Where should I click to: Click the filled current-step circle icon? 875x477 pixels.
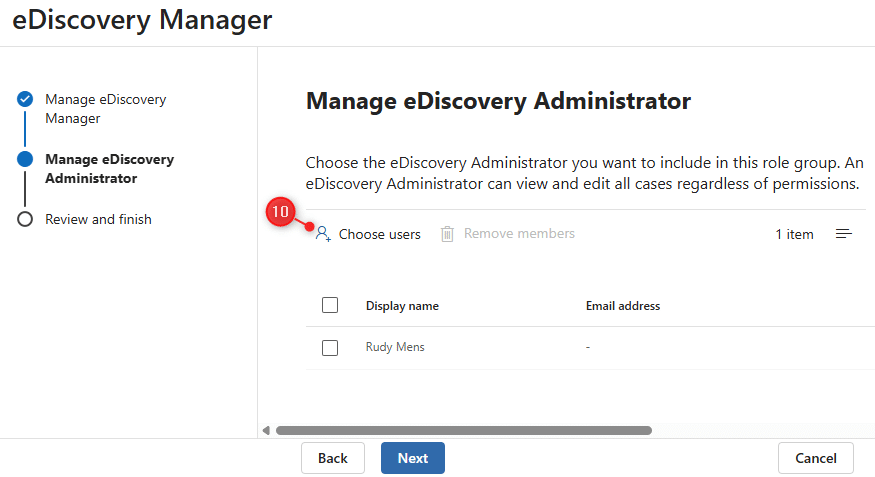[25, 159]
